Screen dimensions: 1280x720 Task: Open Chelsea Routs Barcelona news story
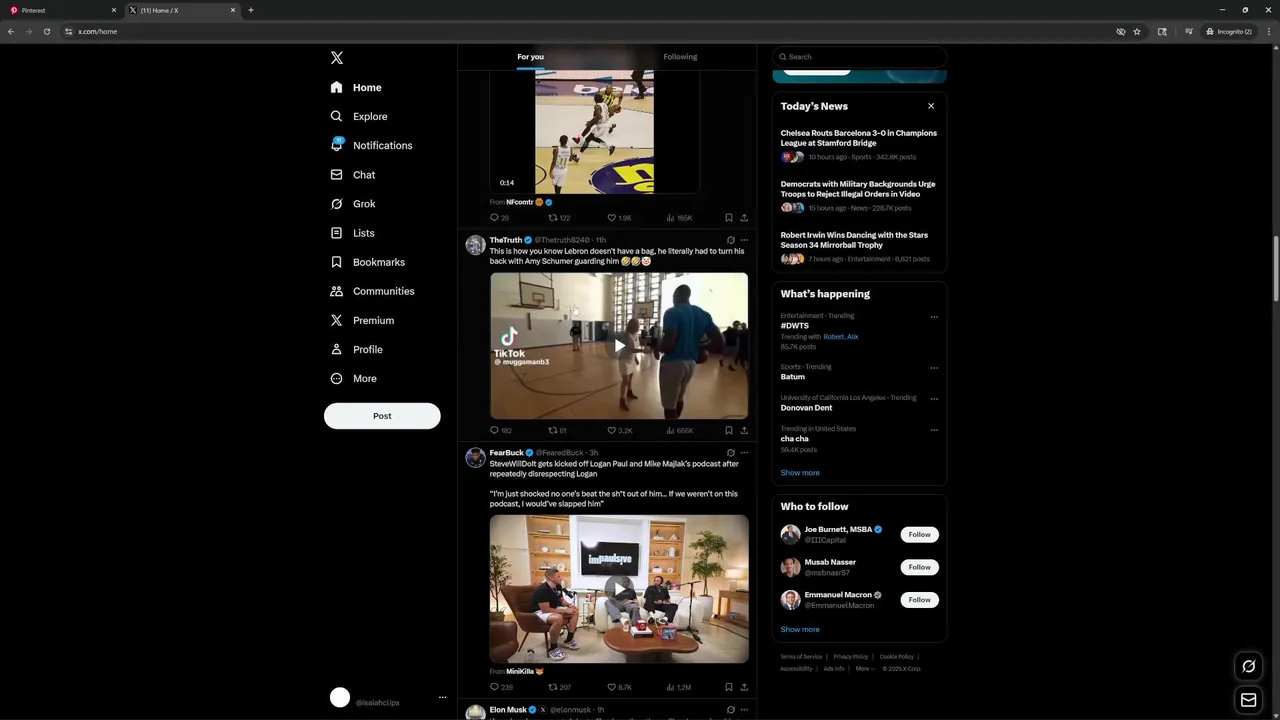[859, 138]
